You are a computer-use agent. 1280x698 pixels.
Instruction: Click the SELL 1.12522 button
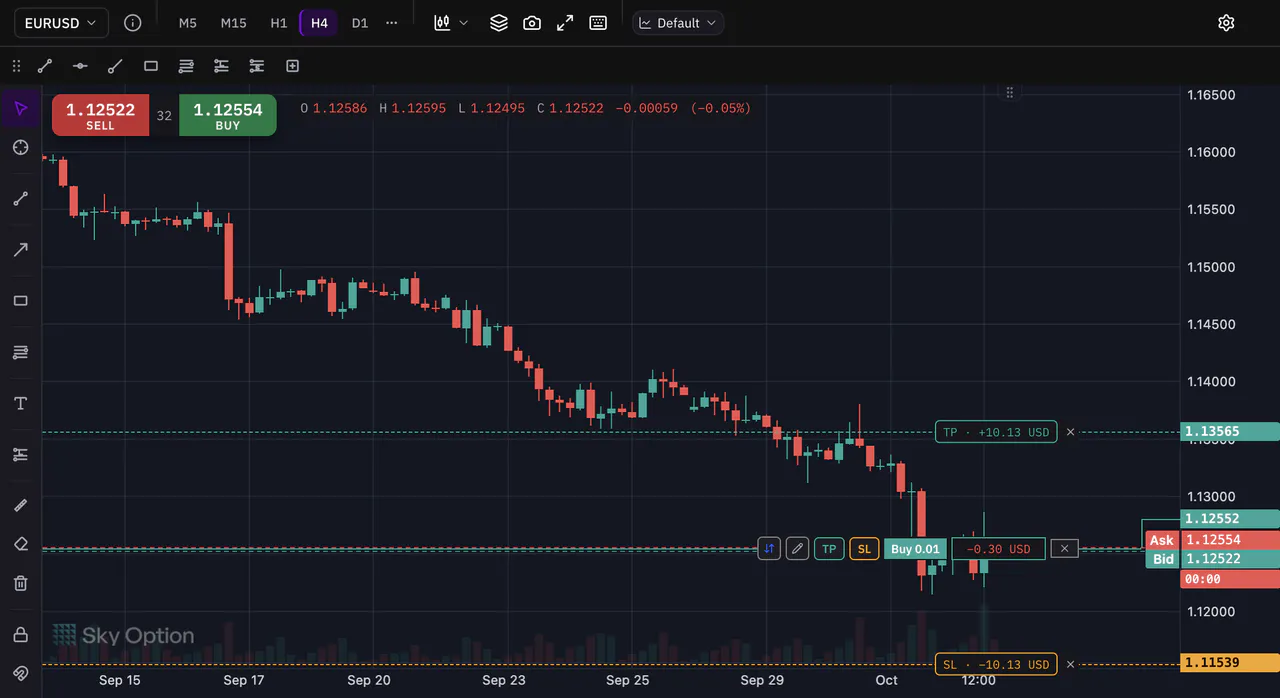pos(100,115)
